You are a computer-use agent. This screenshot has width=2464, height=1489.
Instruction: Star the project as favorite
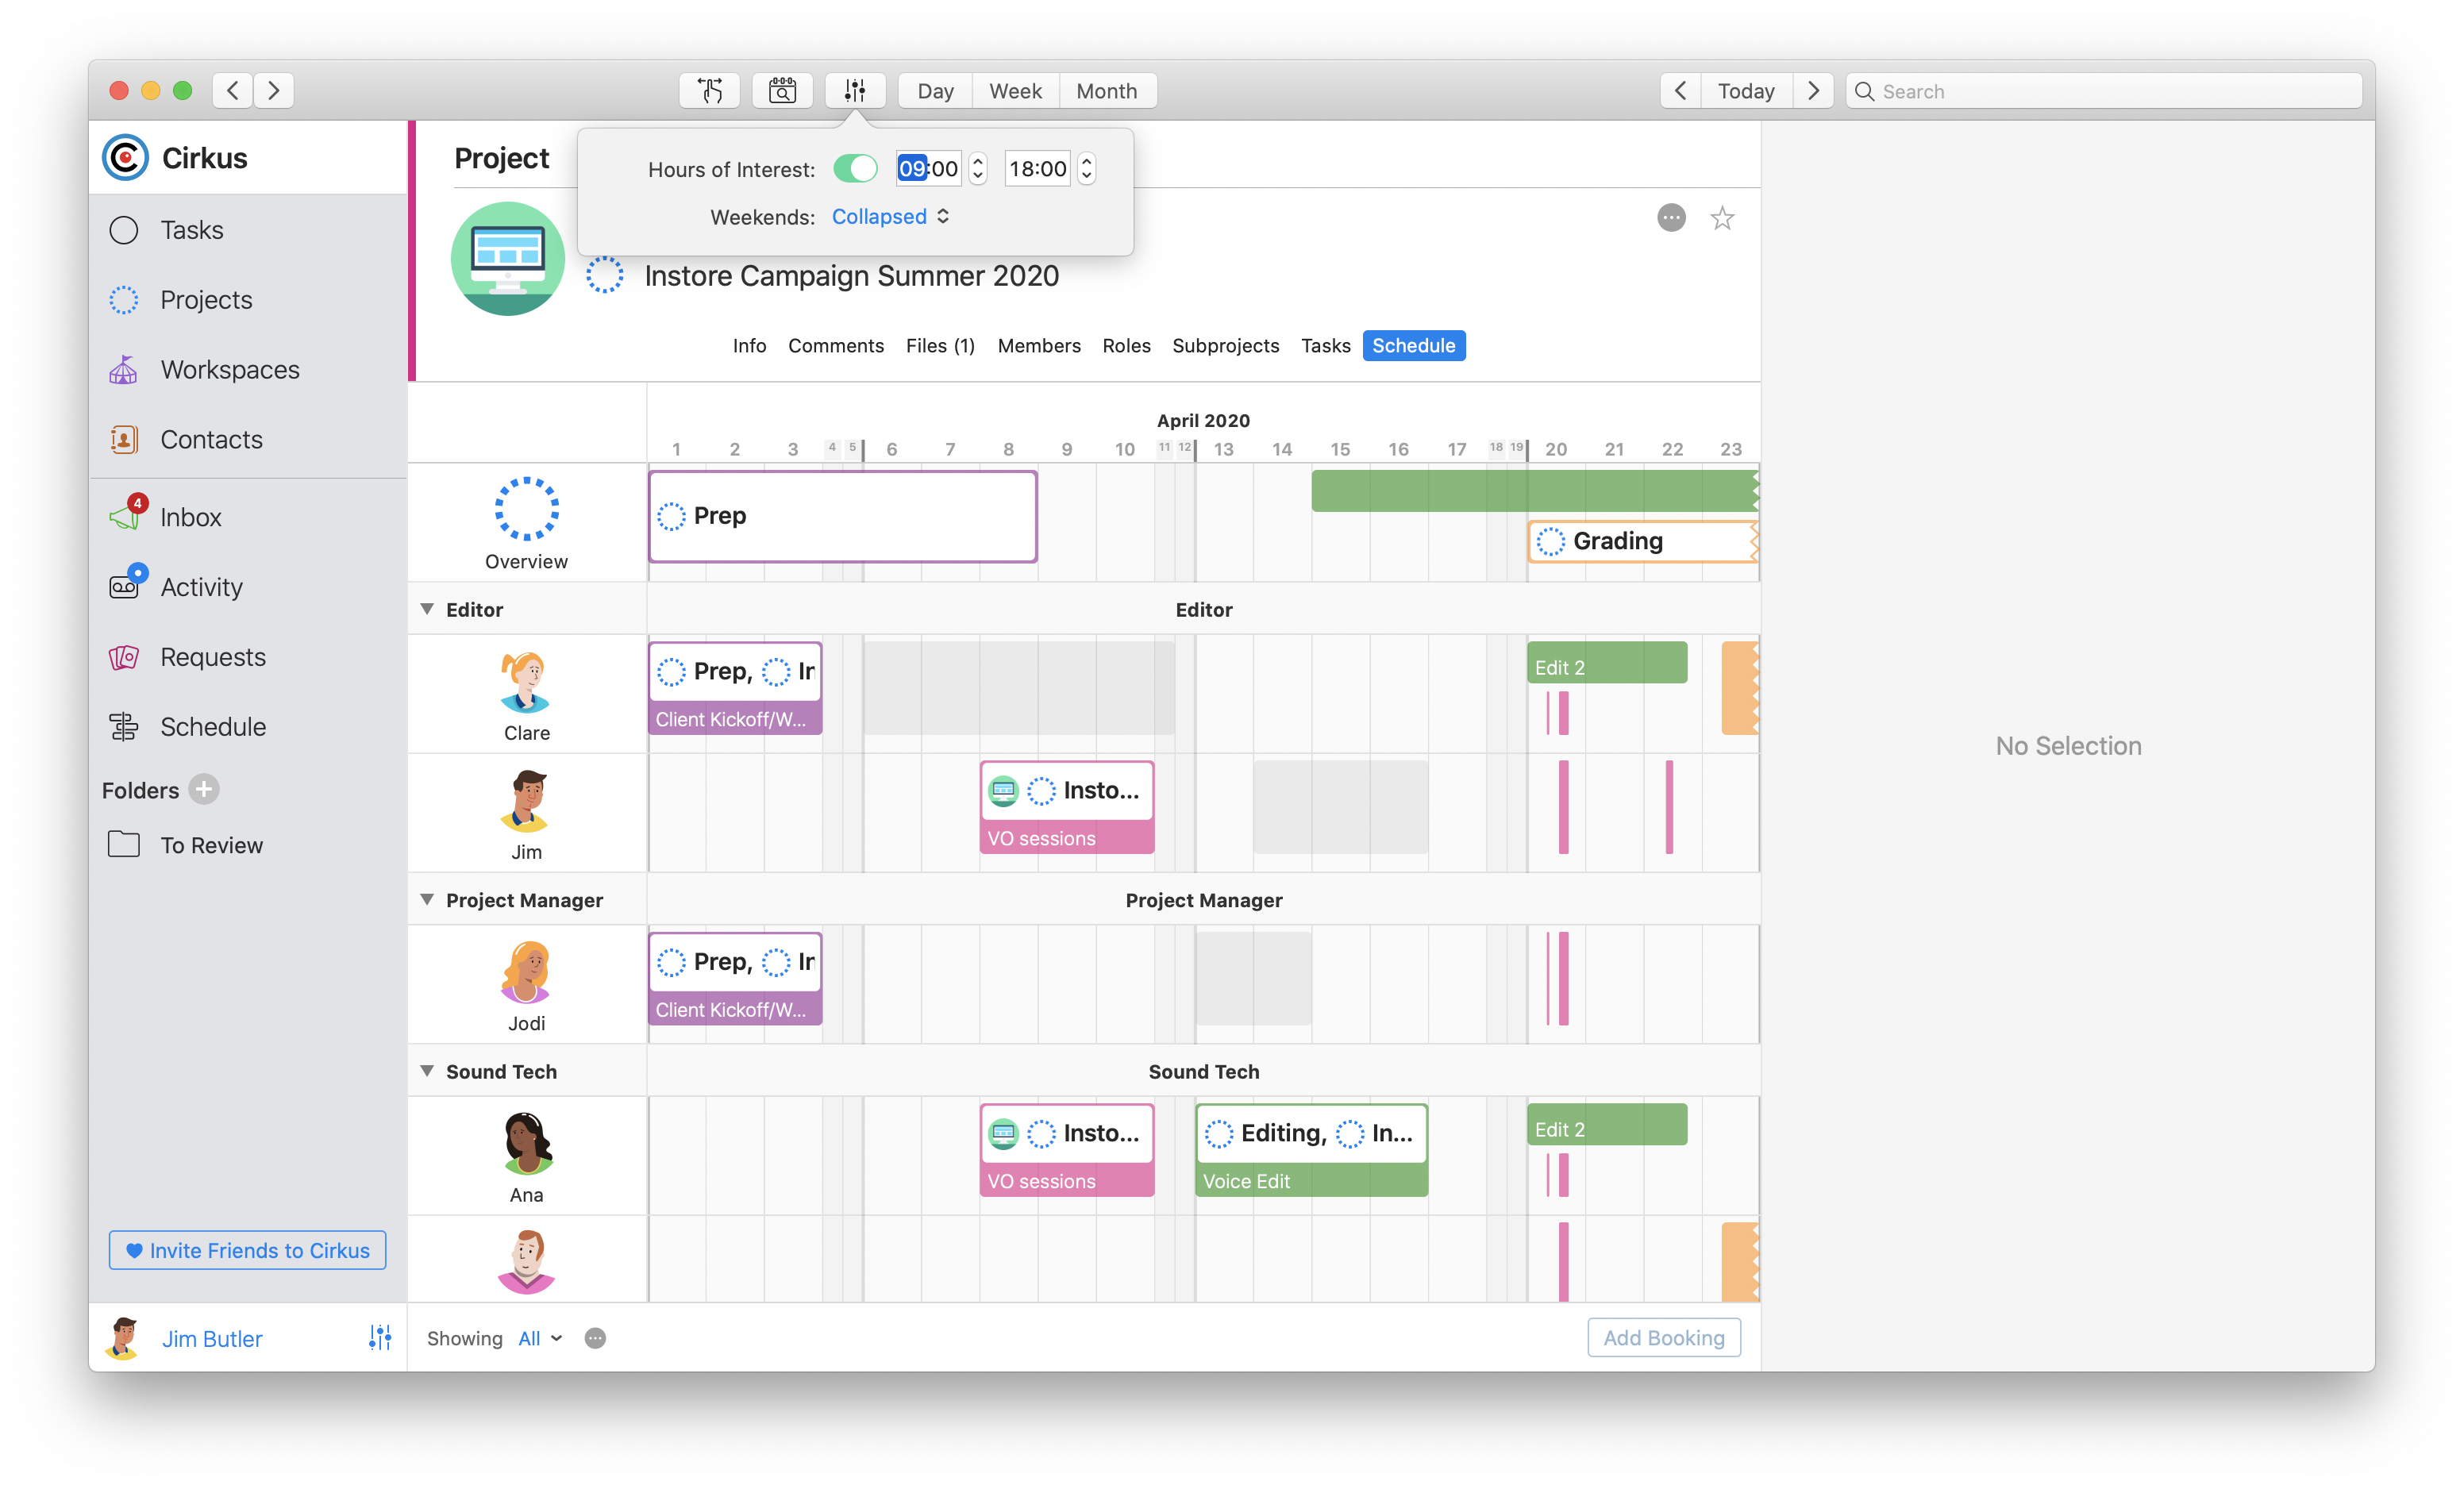(x=1722, y=218)
